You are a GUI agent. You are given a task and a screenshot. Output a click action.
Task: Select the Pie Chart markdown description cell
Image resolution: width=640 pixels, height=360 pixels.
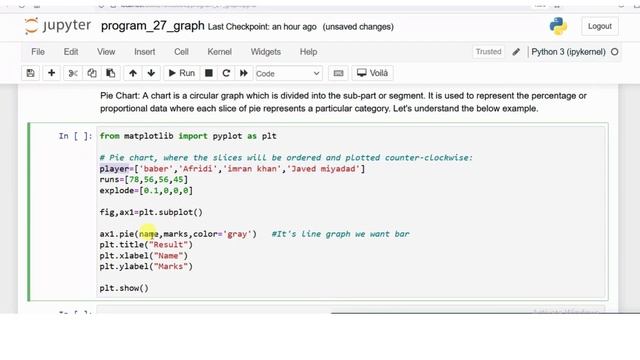coord(343,102)
